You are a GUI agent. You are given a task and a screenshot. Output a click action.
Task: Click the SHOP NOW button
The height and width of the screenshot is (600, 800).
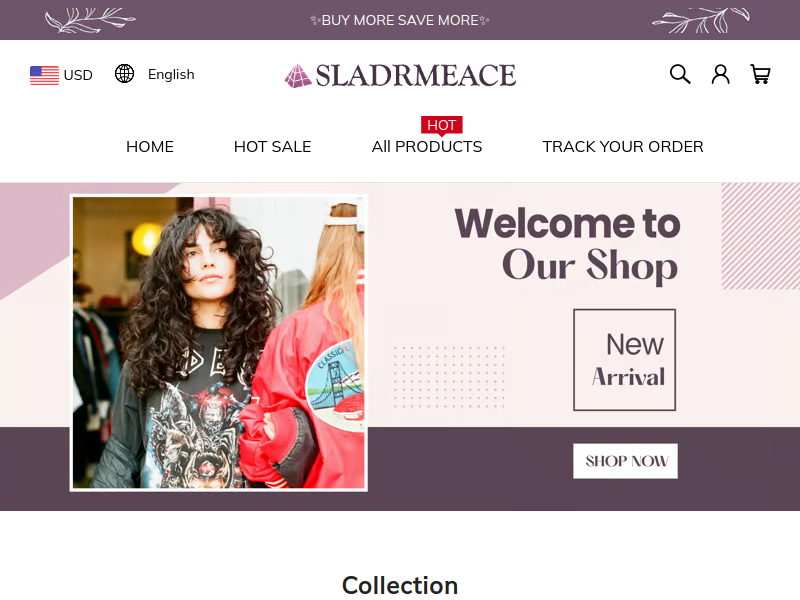626,461
